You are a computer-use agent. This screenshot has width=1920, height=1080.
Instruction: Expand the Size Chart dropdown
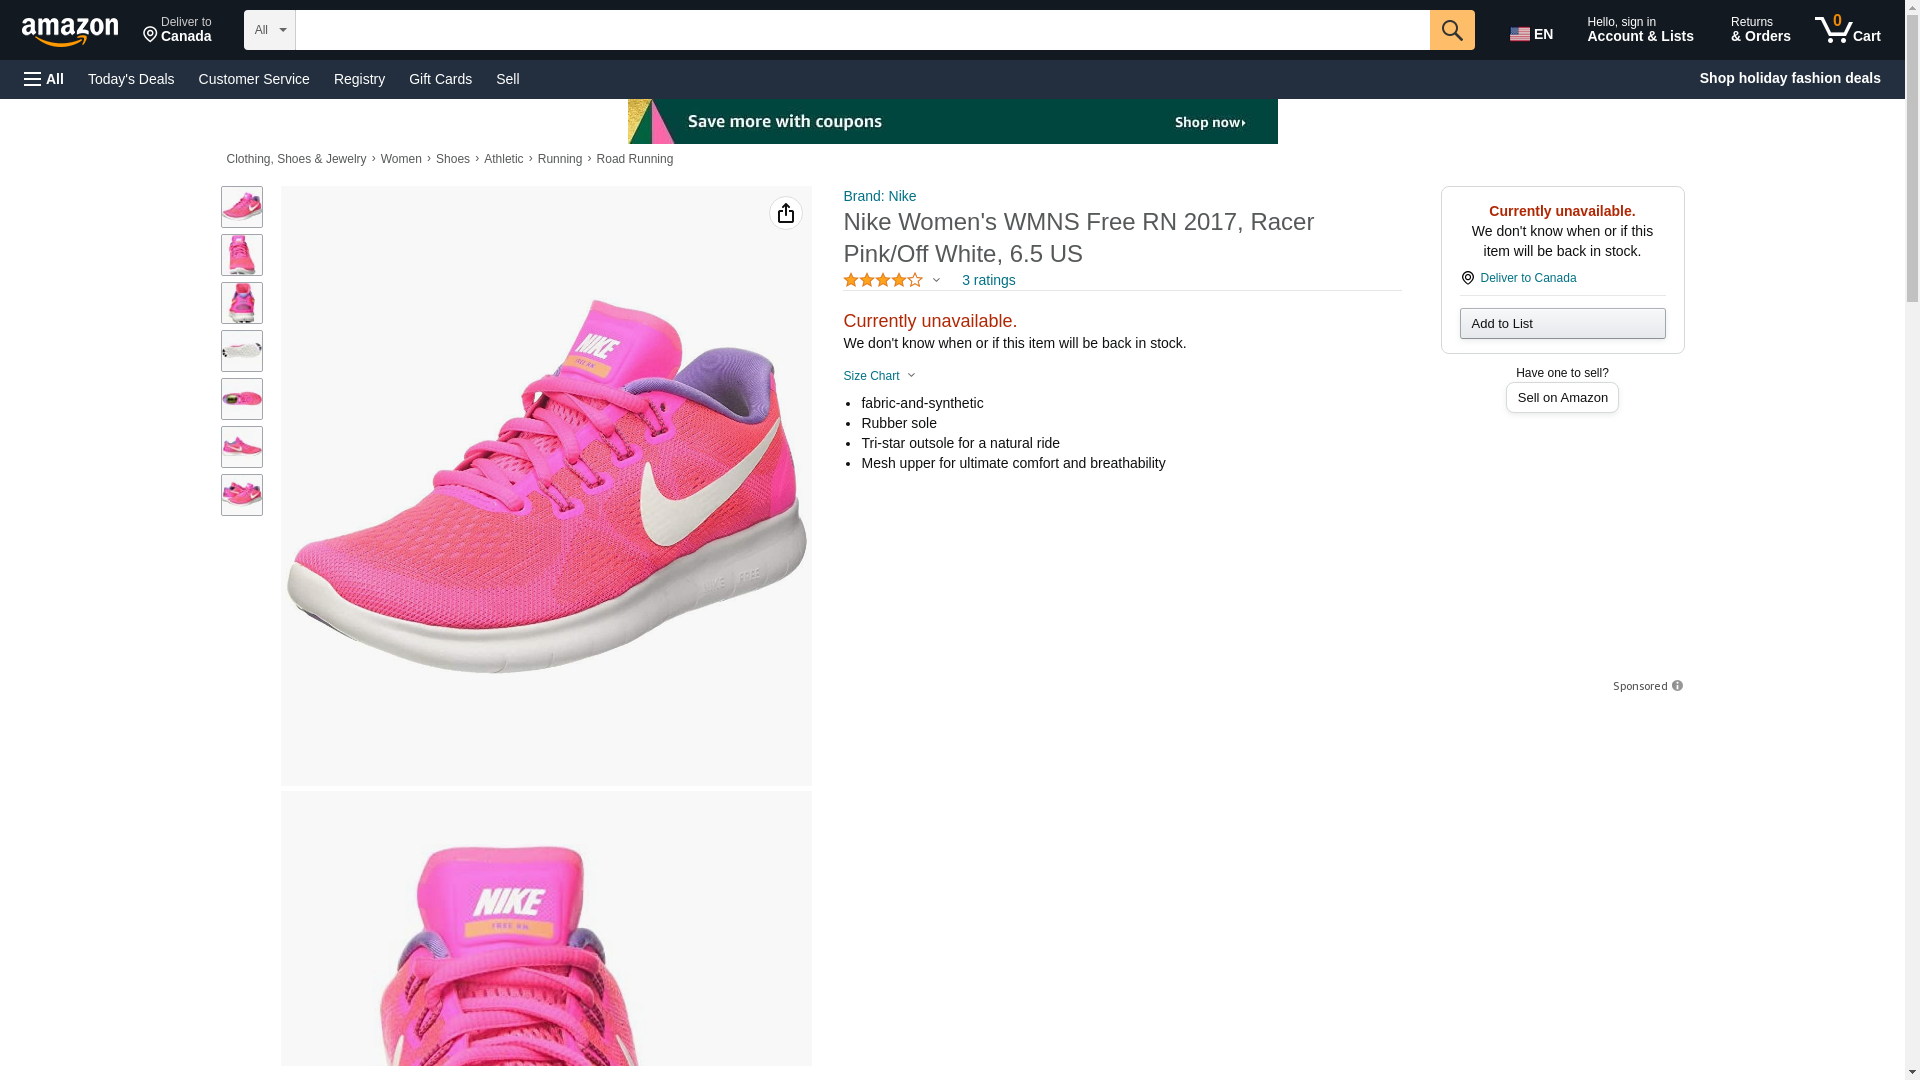pyautogui.click(x=879, y=376)
